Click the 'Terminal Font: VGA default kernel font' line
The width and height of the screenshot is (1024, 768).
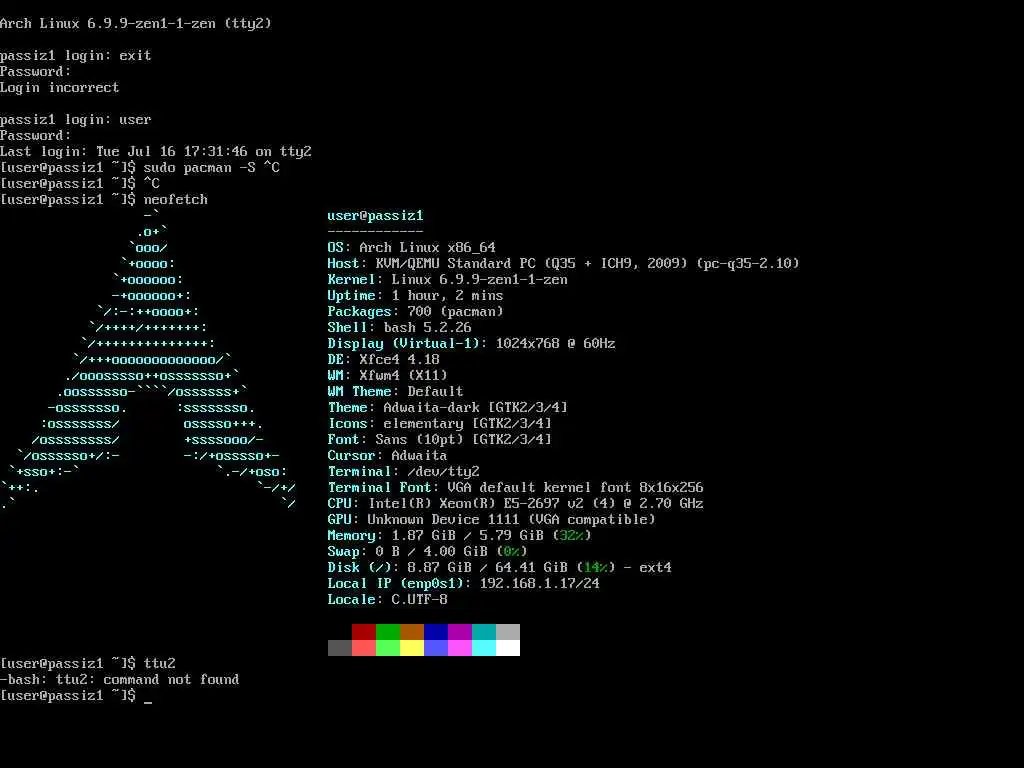pyautogui.click(x=516, y=488)
